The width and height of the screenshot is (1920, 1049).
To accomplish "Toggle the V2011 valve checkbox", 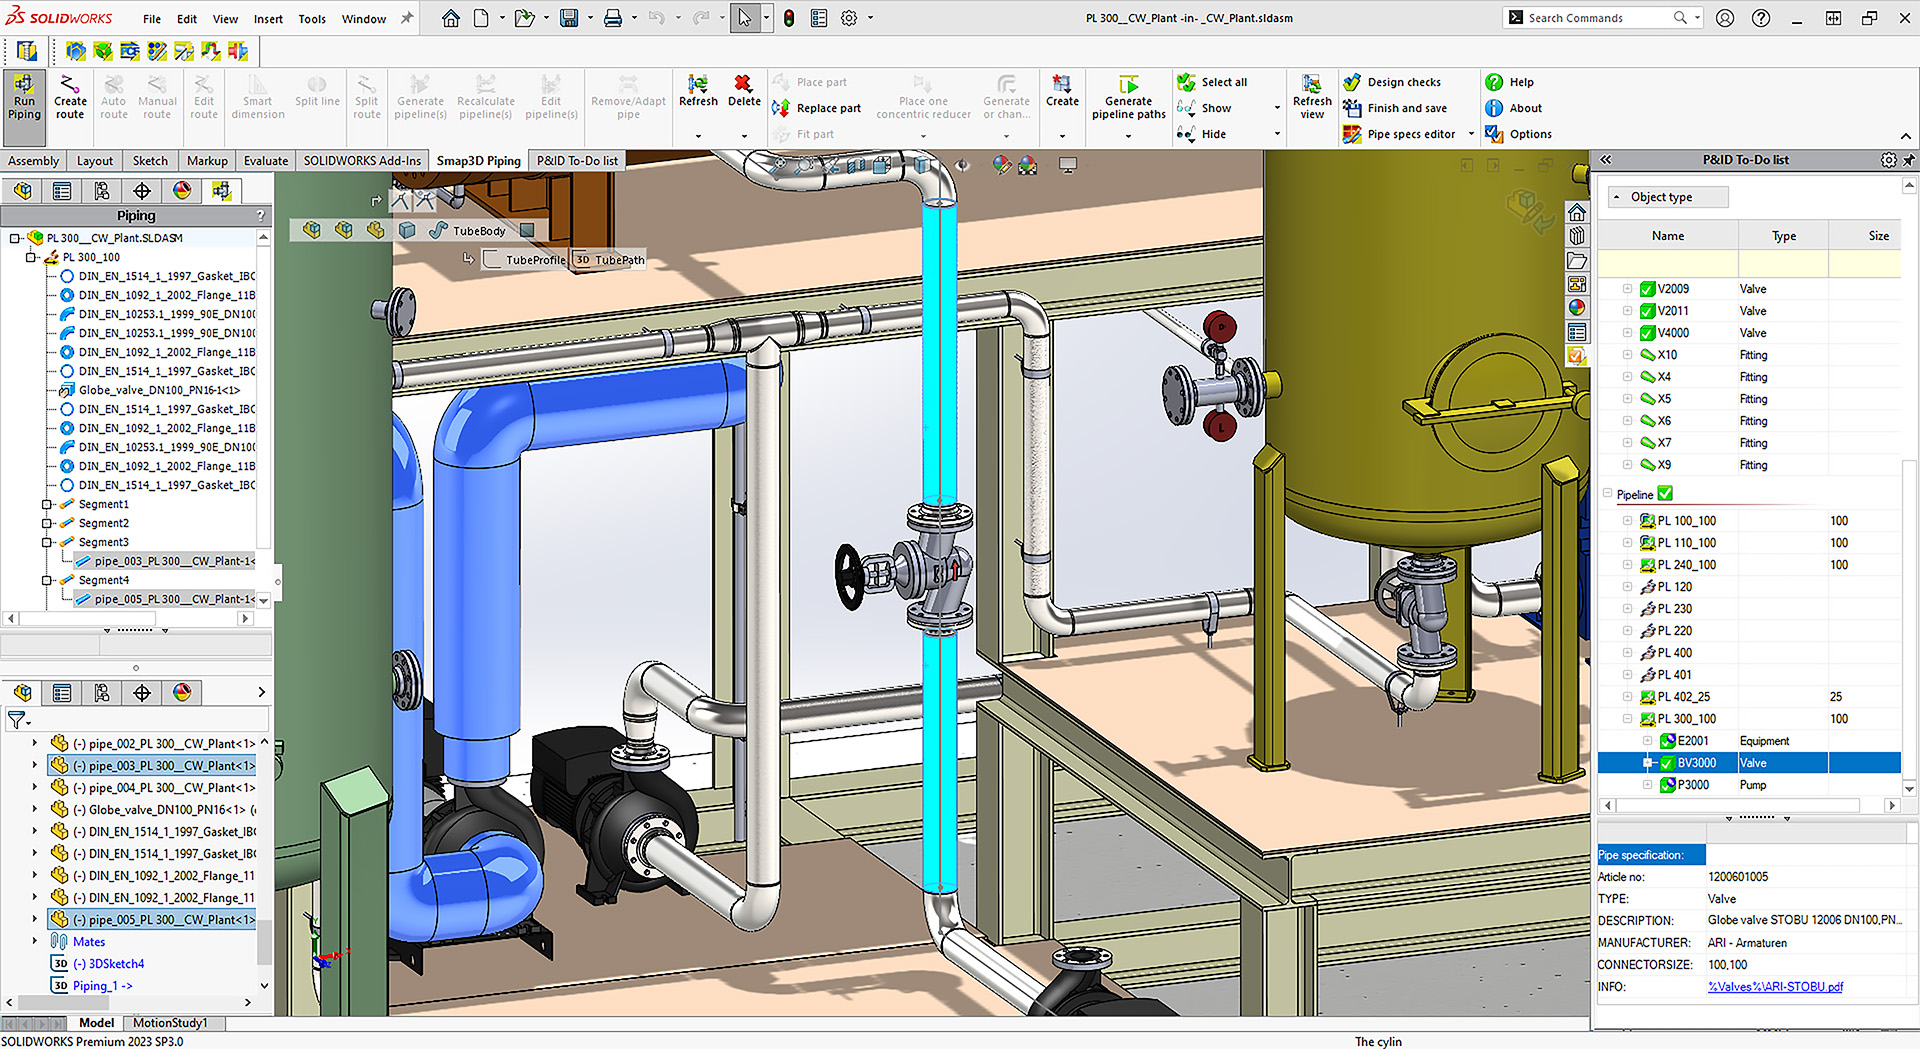I will [x=1647, y=311].
